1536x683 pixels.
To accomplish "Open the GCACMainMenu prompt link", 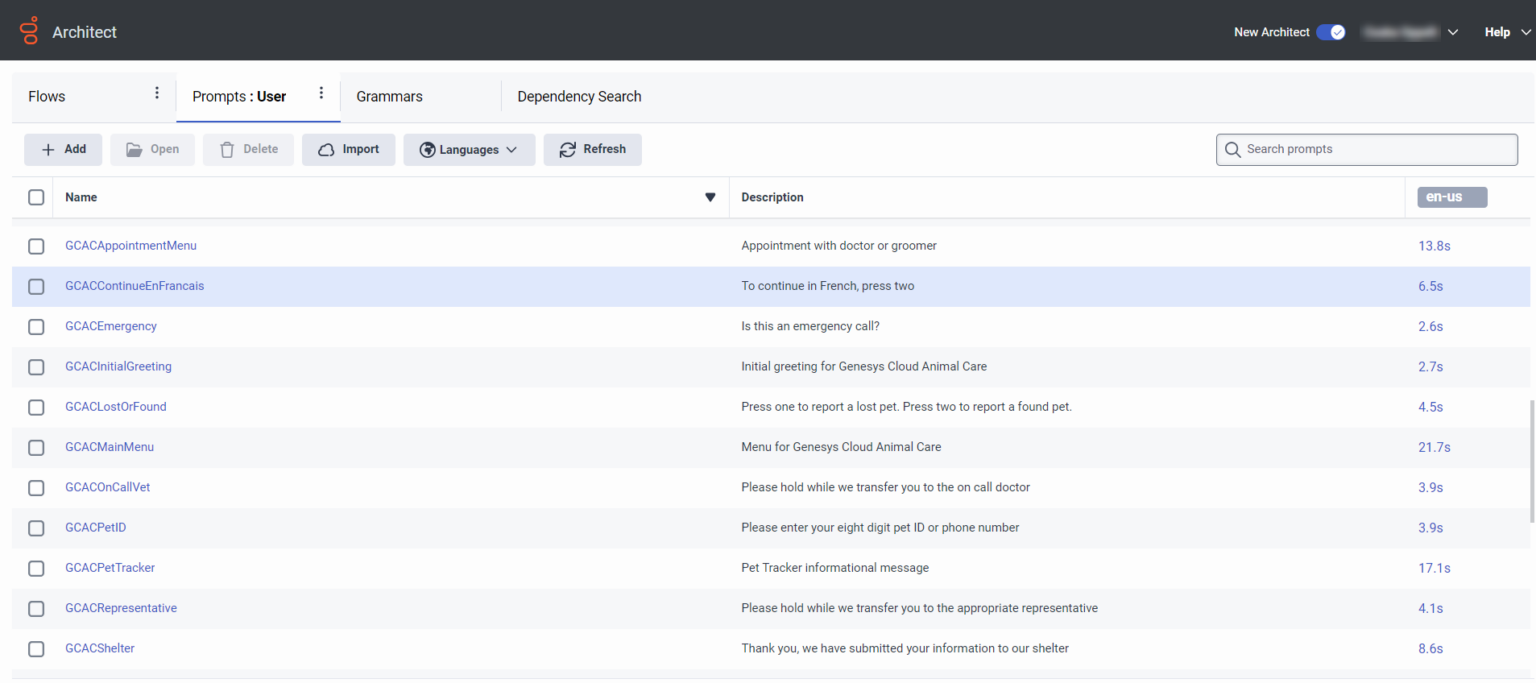I will click(110, 447).
